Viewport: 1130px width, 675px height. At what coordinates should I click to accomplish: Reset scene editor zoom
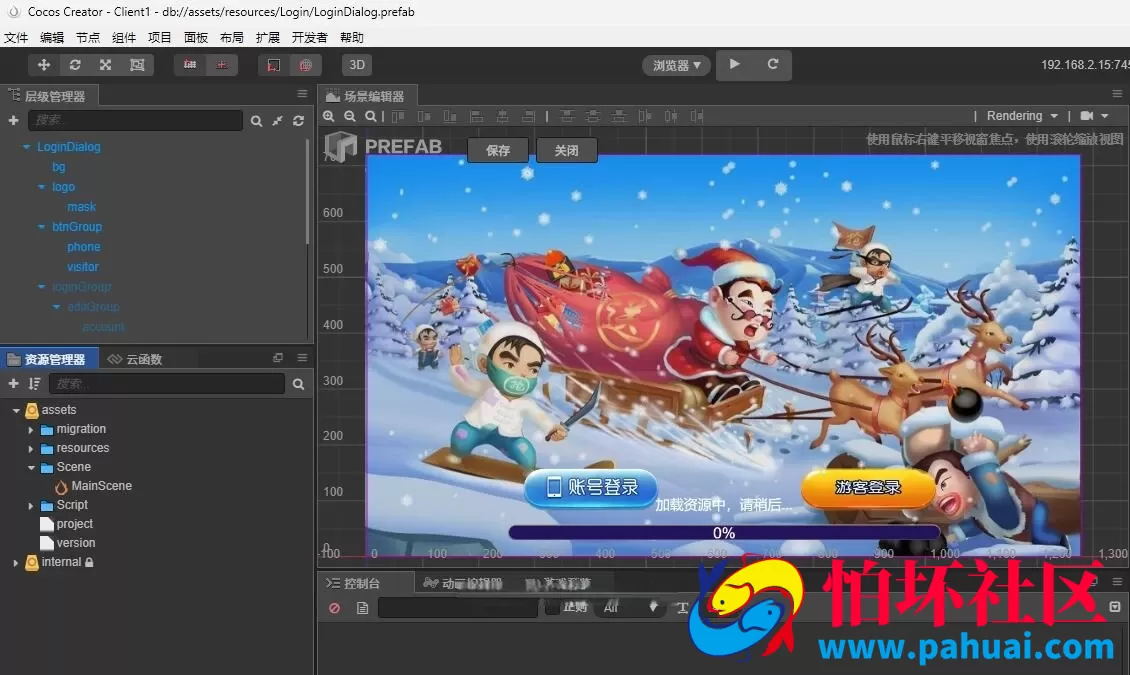click(x=370, y=116)
